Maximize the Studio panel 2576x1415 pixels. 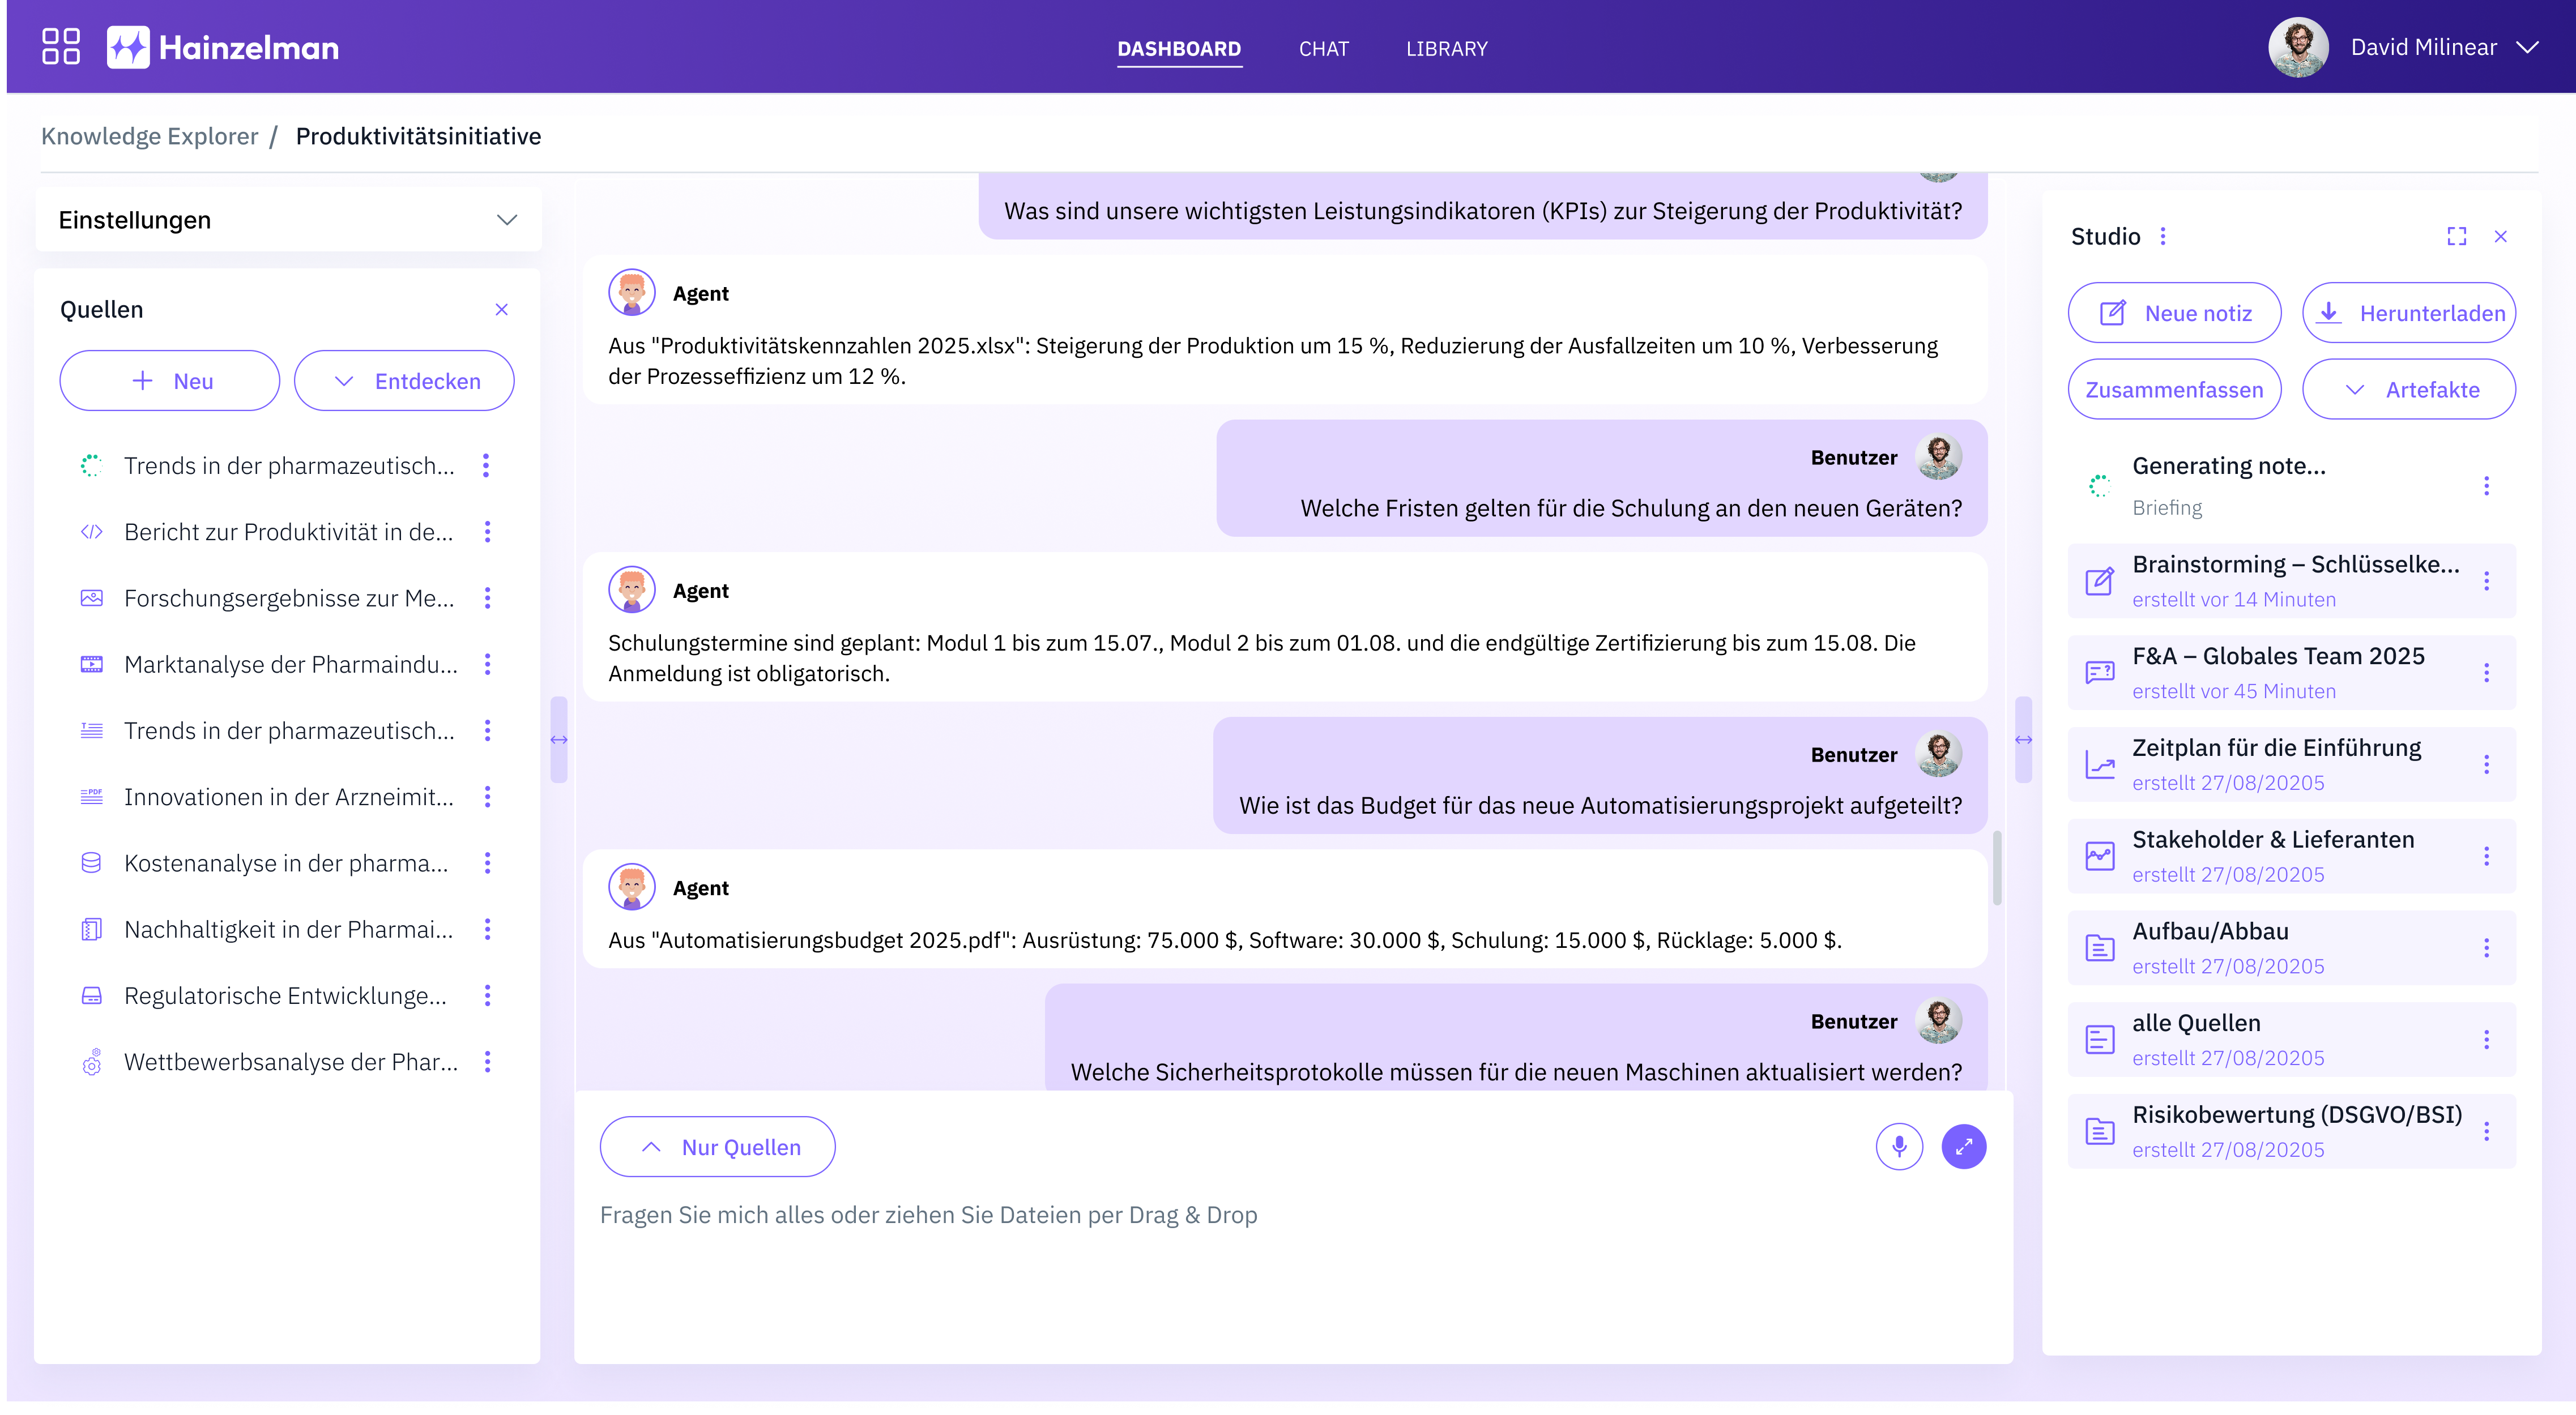tap(2457, 236)
